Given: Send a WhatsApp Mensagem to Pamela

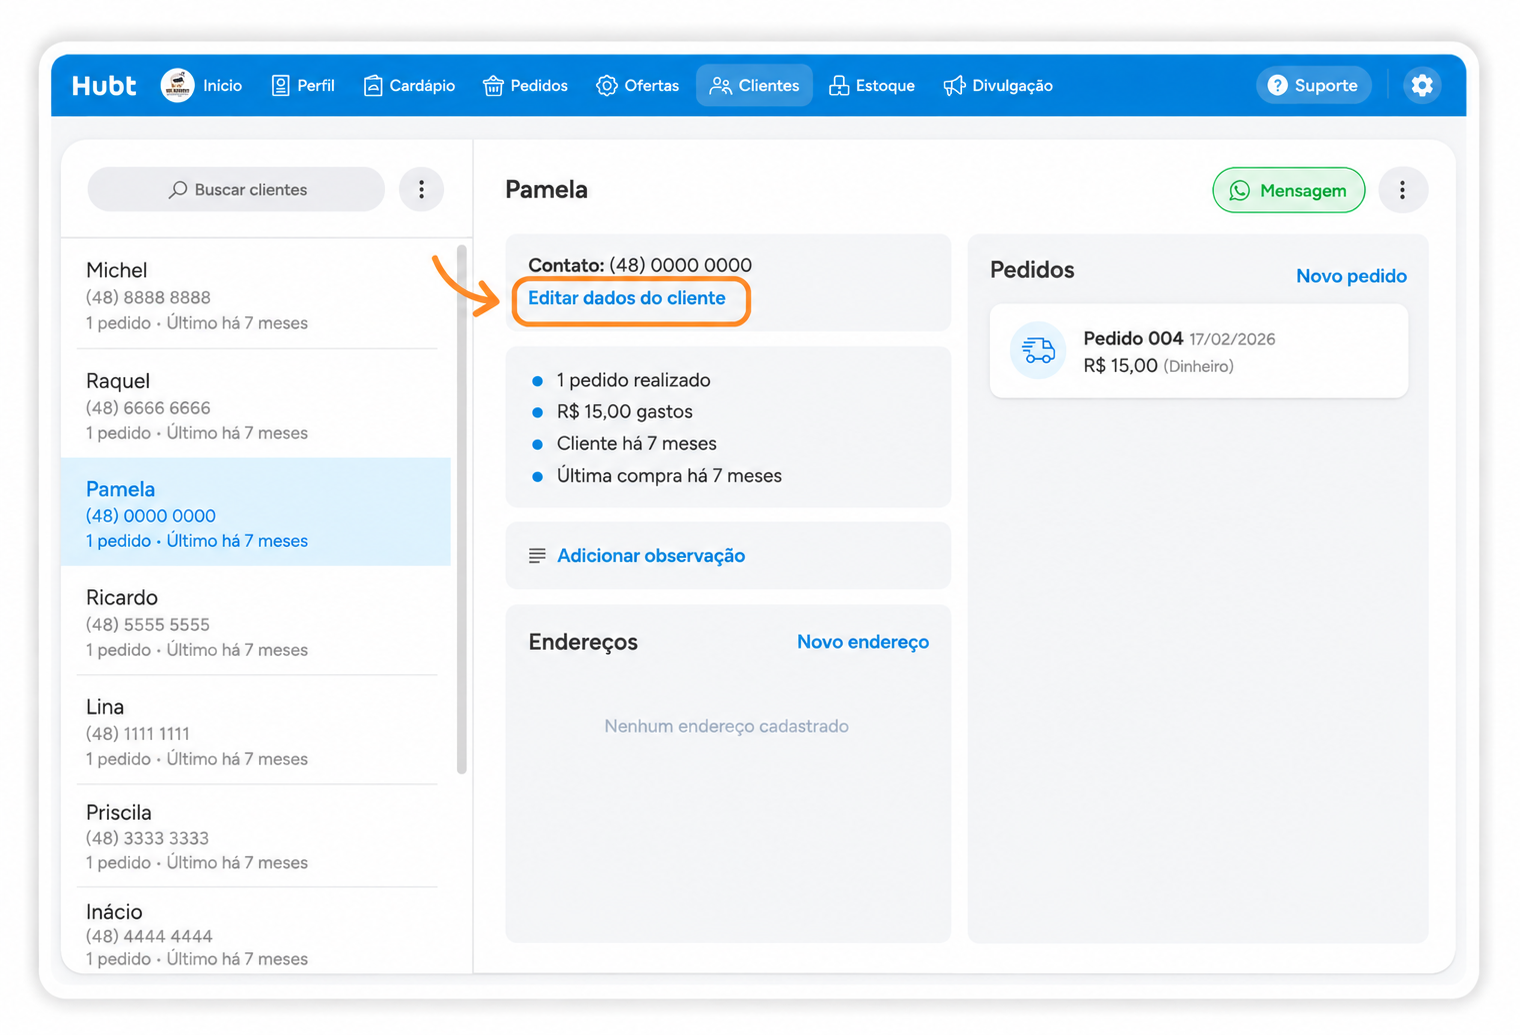Looking at the screenshot, I should [x=1289, y=190].
